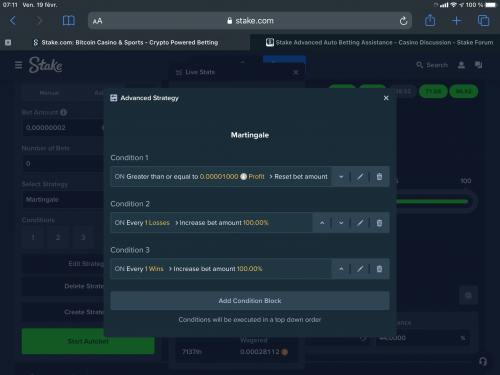This screenshot has width=500, height=375.
Task: Delete Condition 2 with trash icon
Action: click(x=379, y=223)
